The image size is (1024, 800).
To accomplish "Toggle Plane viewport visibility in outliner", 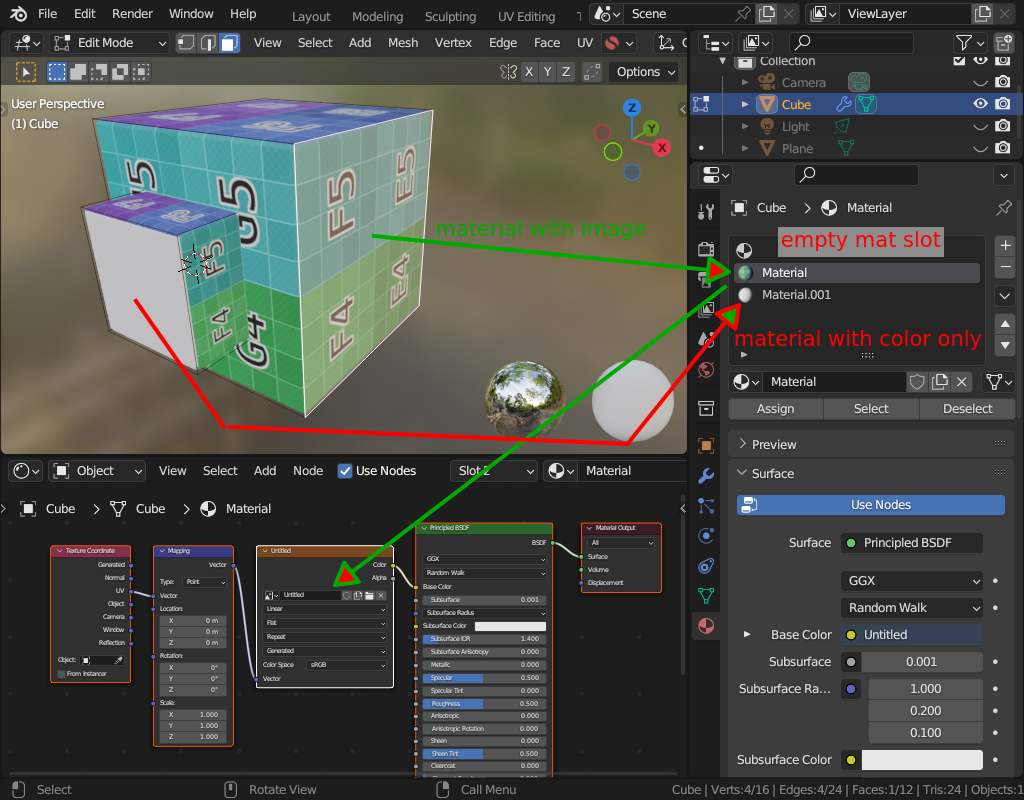I will coord(980,148).
